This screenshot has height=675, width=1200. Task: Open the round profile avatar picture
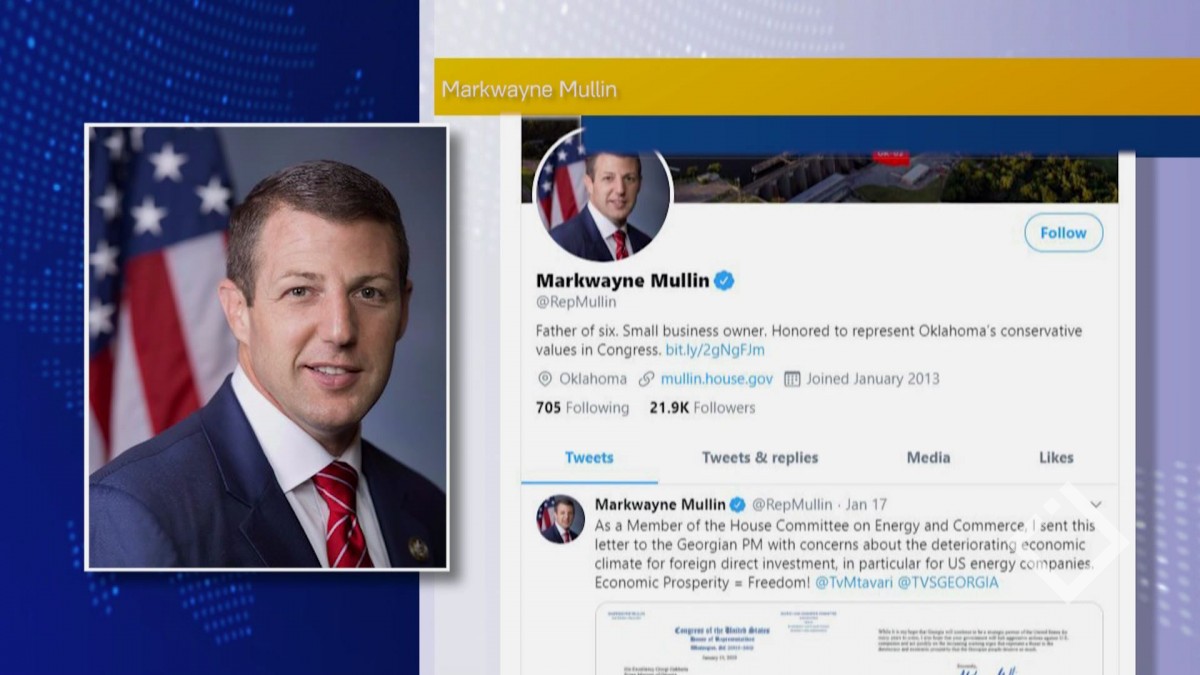[x=602, y=197]
